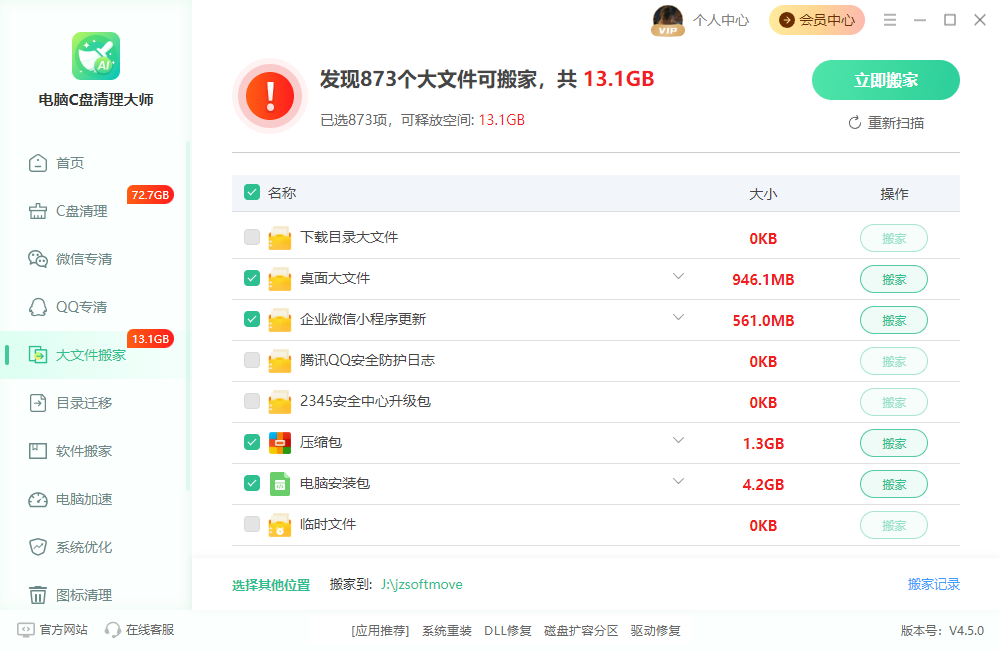The image size is (1000, 650).
Task: Toggle the select-all 名称 checkbox
Action: coord(252,192)
